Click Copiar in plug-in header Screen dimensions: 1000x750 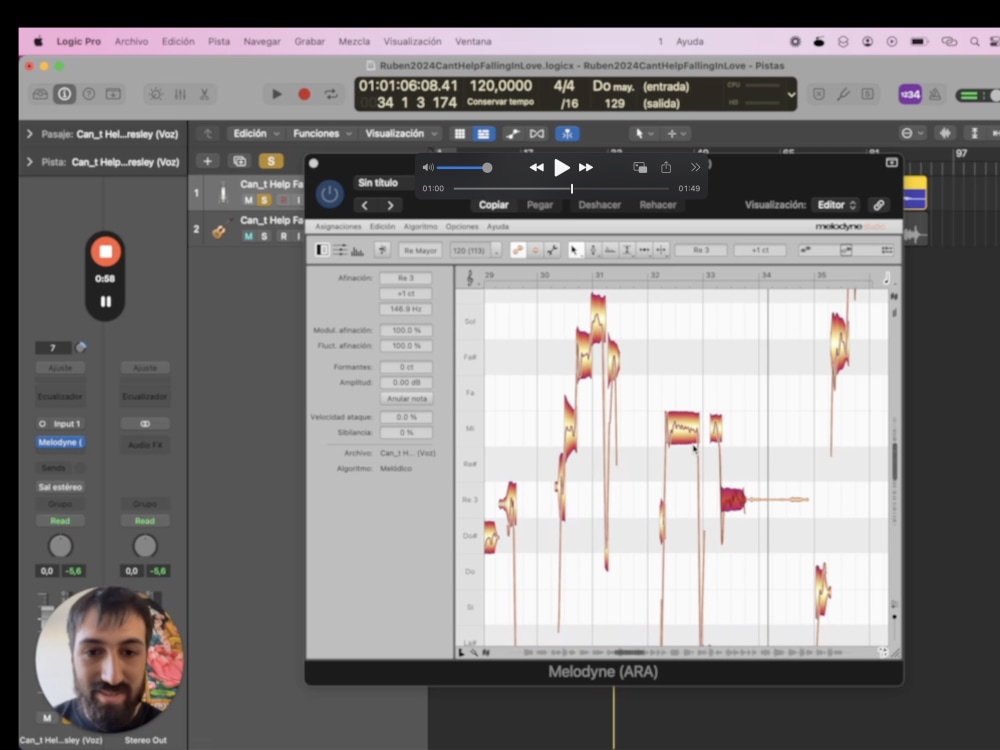click(x=494, y=205)
